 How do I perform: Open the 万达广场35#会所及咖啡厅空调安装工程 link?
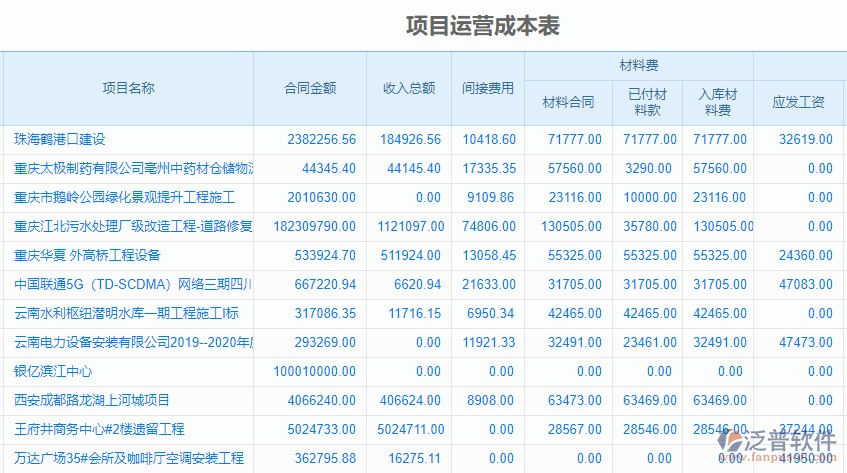[x=129, y=458]
